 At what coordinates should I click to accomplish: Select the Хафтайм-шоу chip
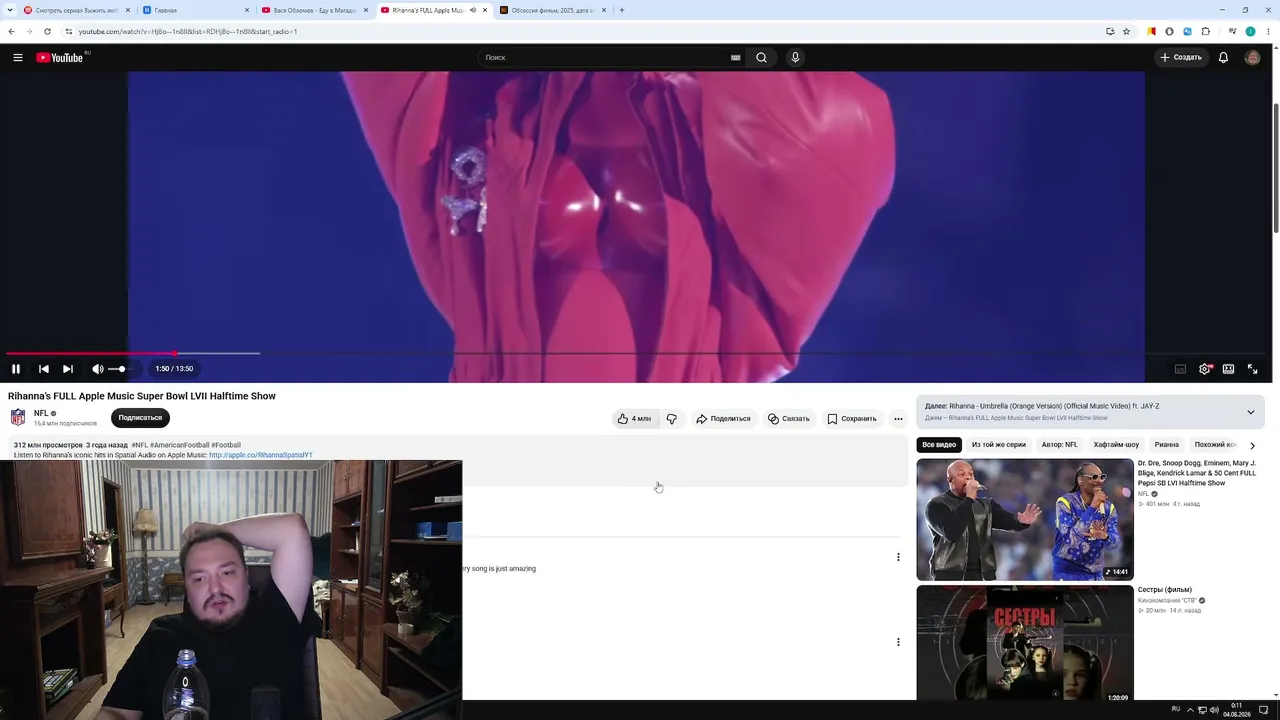pos(1116,445)
